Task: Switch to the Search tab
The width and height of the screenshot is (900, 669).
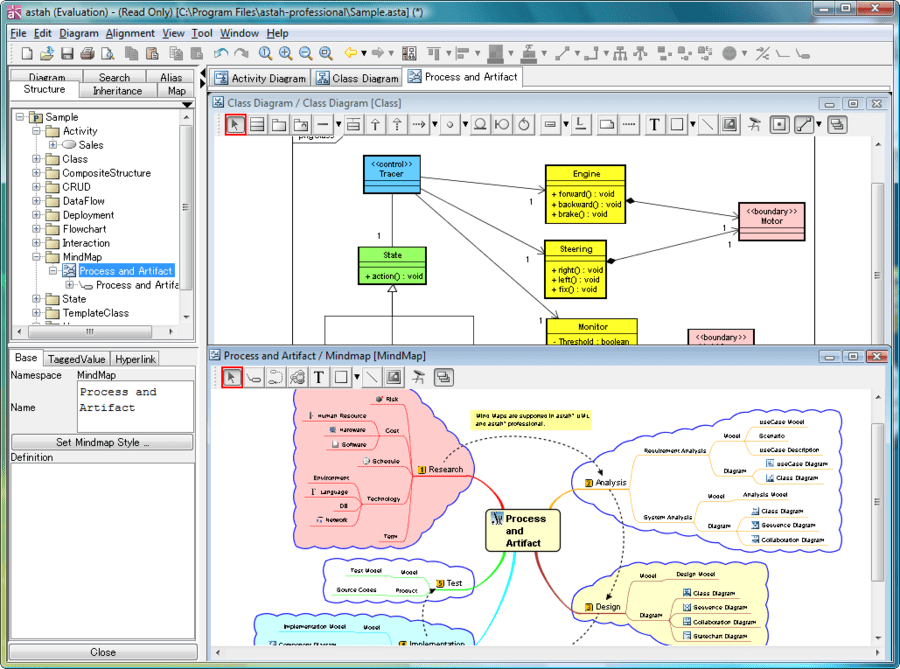Action: coord(114,77)
